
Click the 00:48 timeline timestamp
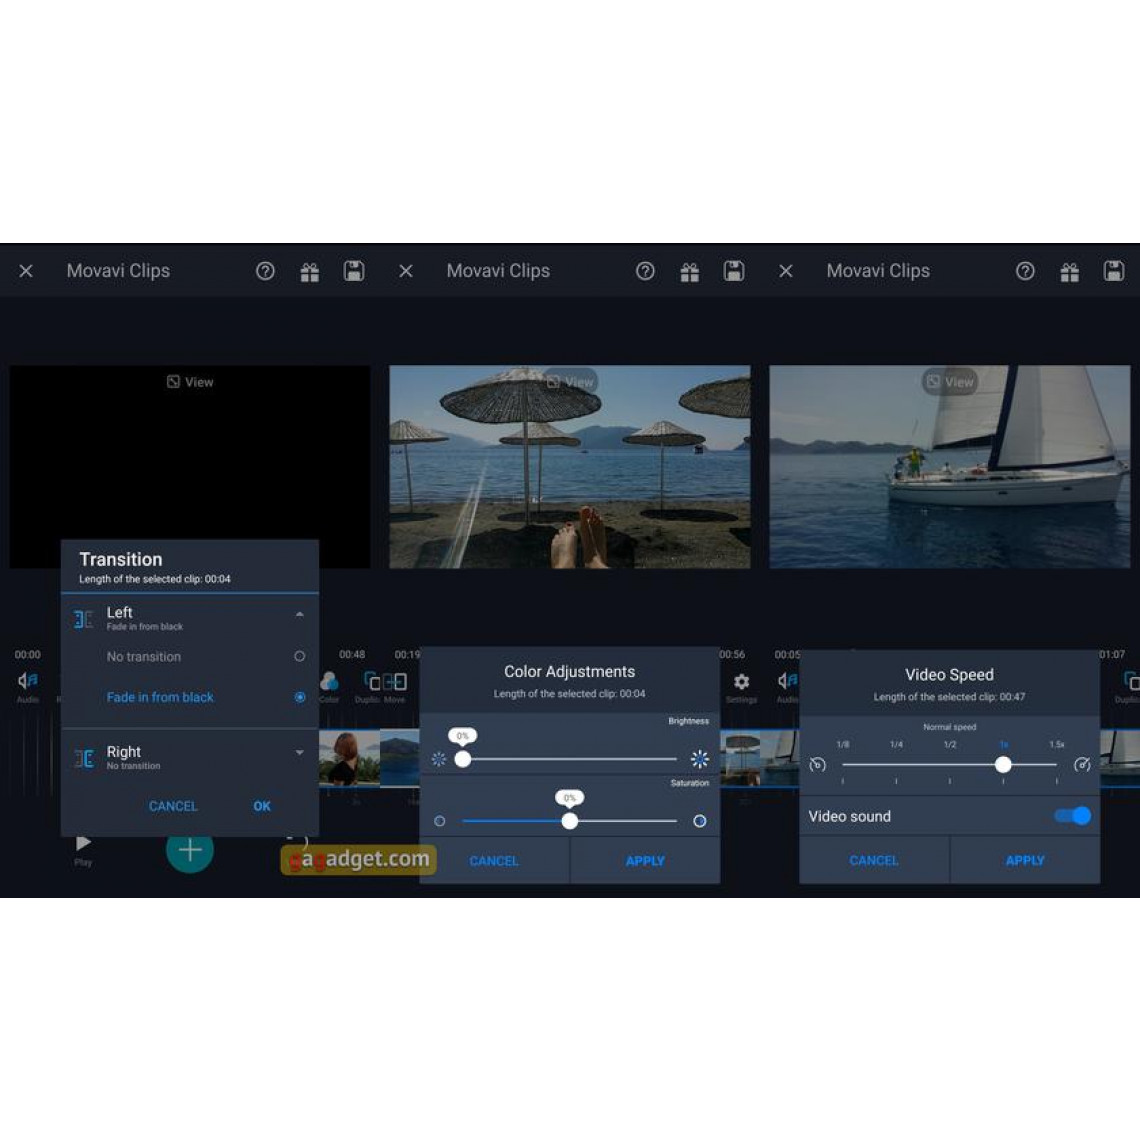point(352,654)
